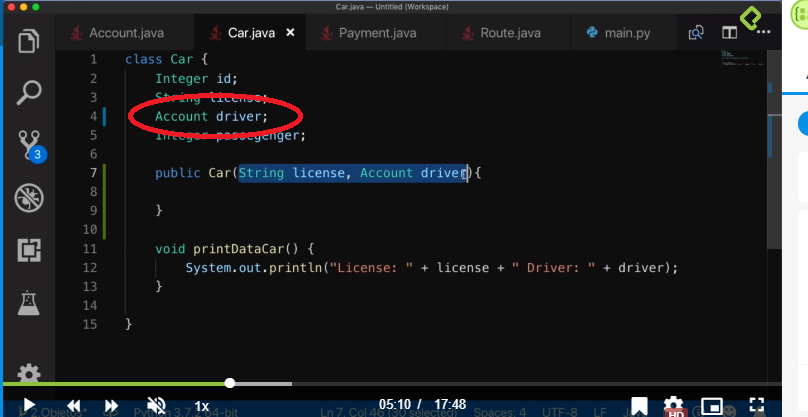This screenshot has width=808, height=417.
Task: Select the Car.java tab
Action: tap(251, 33)
